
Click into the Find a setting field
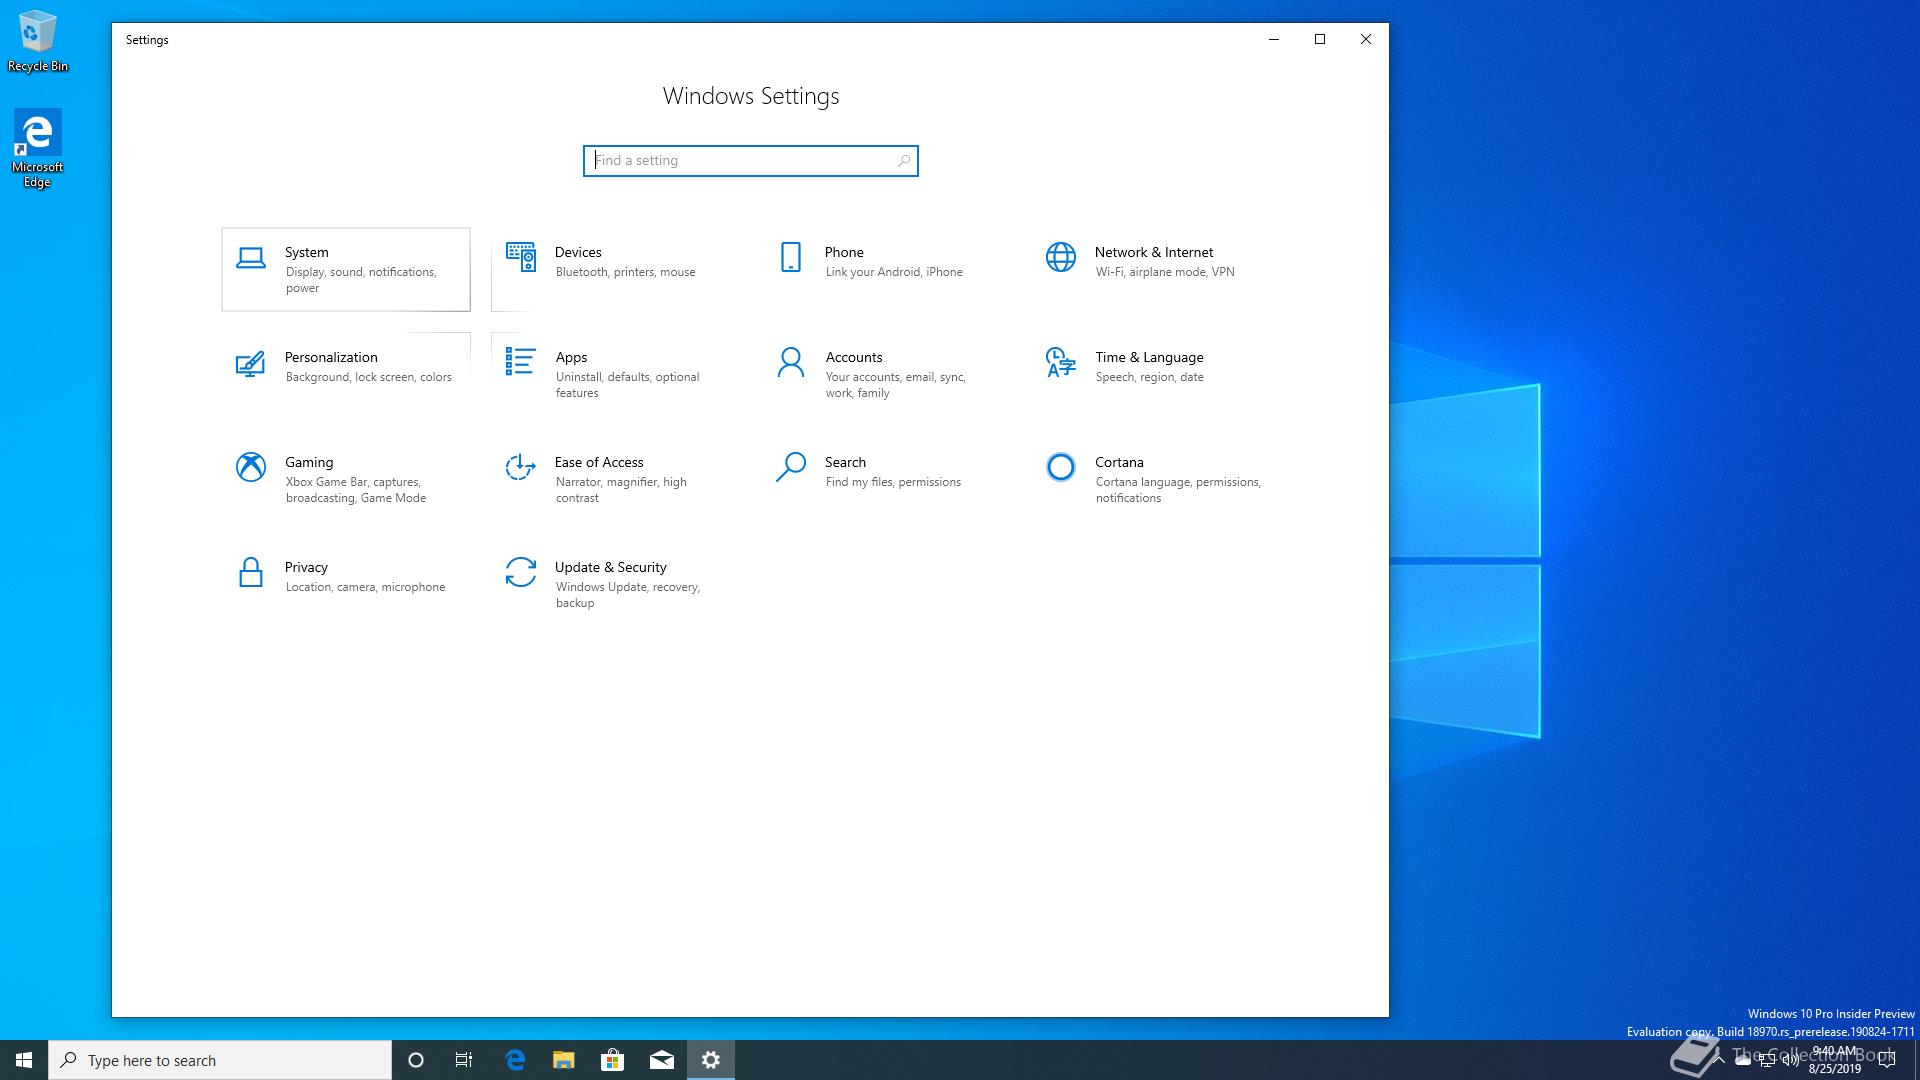[x=751, y=161]
